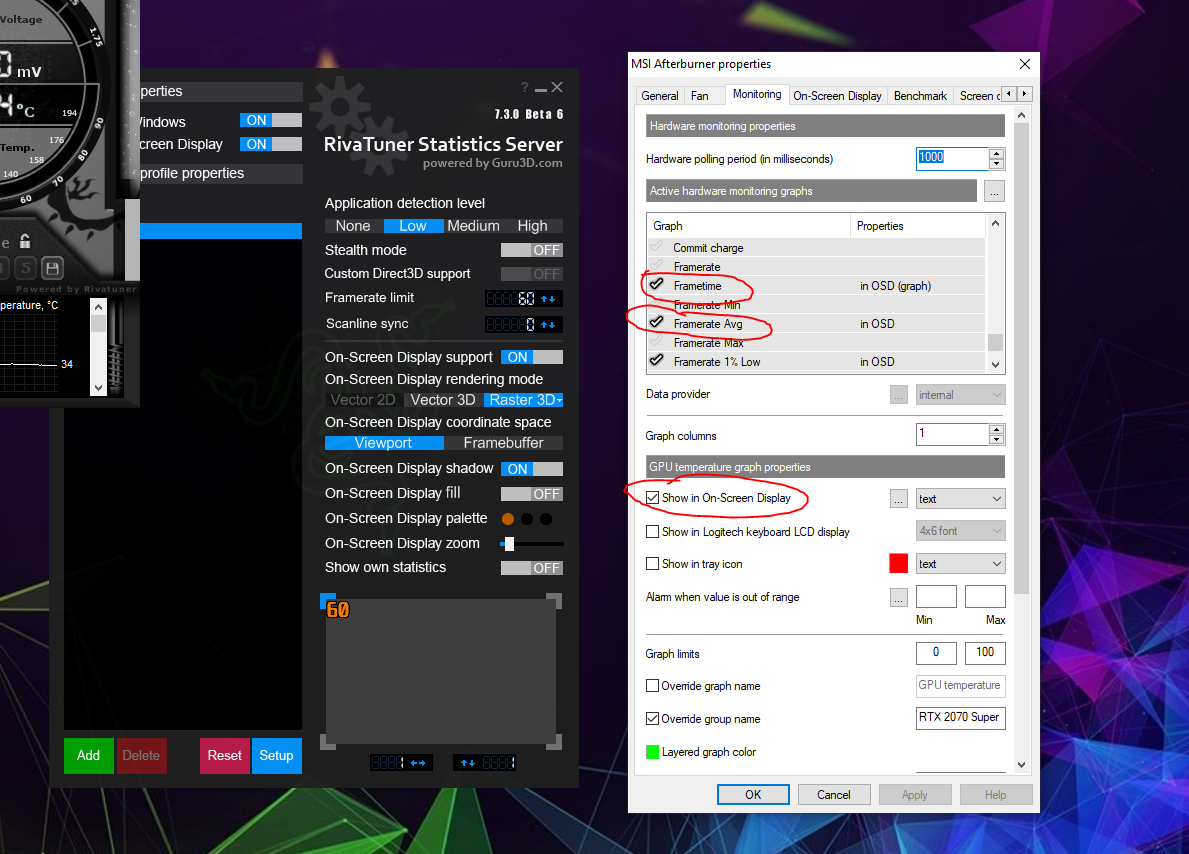The width and height of the screenshot is (1189, 854).
Task: Uncheck Show in On-Screen Display
Action: tap(652, 498)
